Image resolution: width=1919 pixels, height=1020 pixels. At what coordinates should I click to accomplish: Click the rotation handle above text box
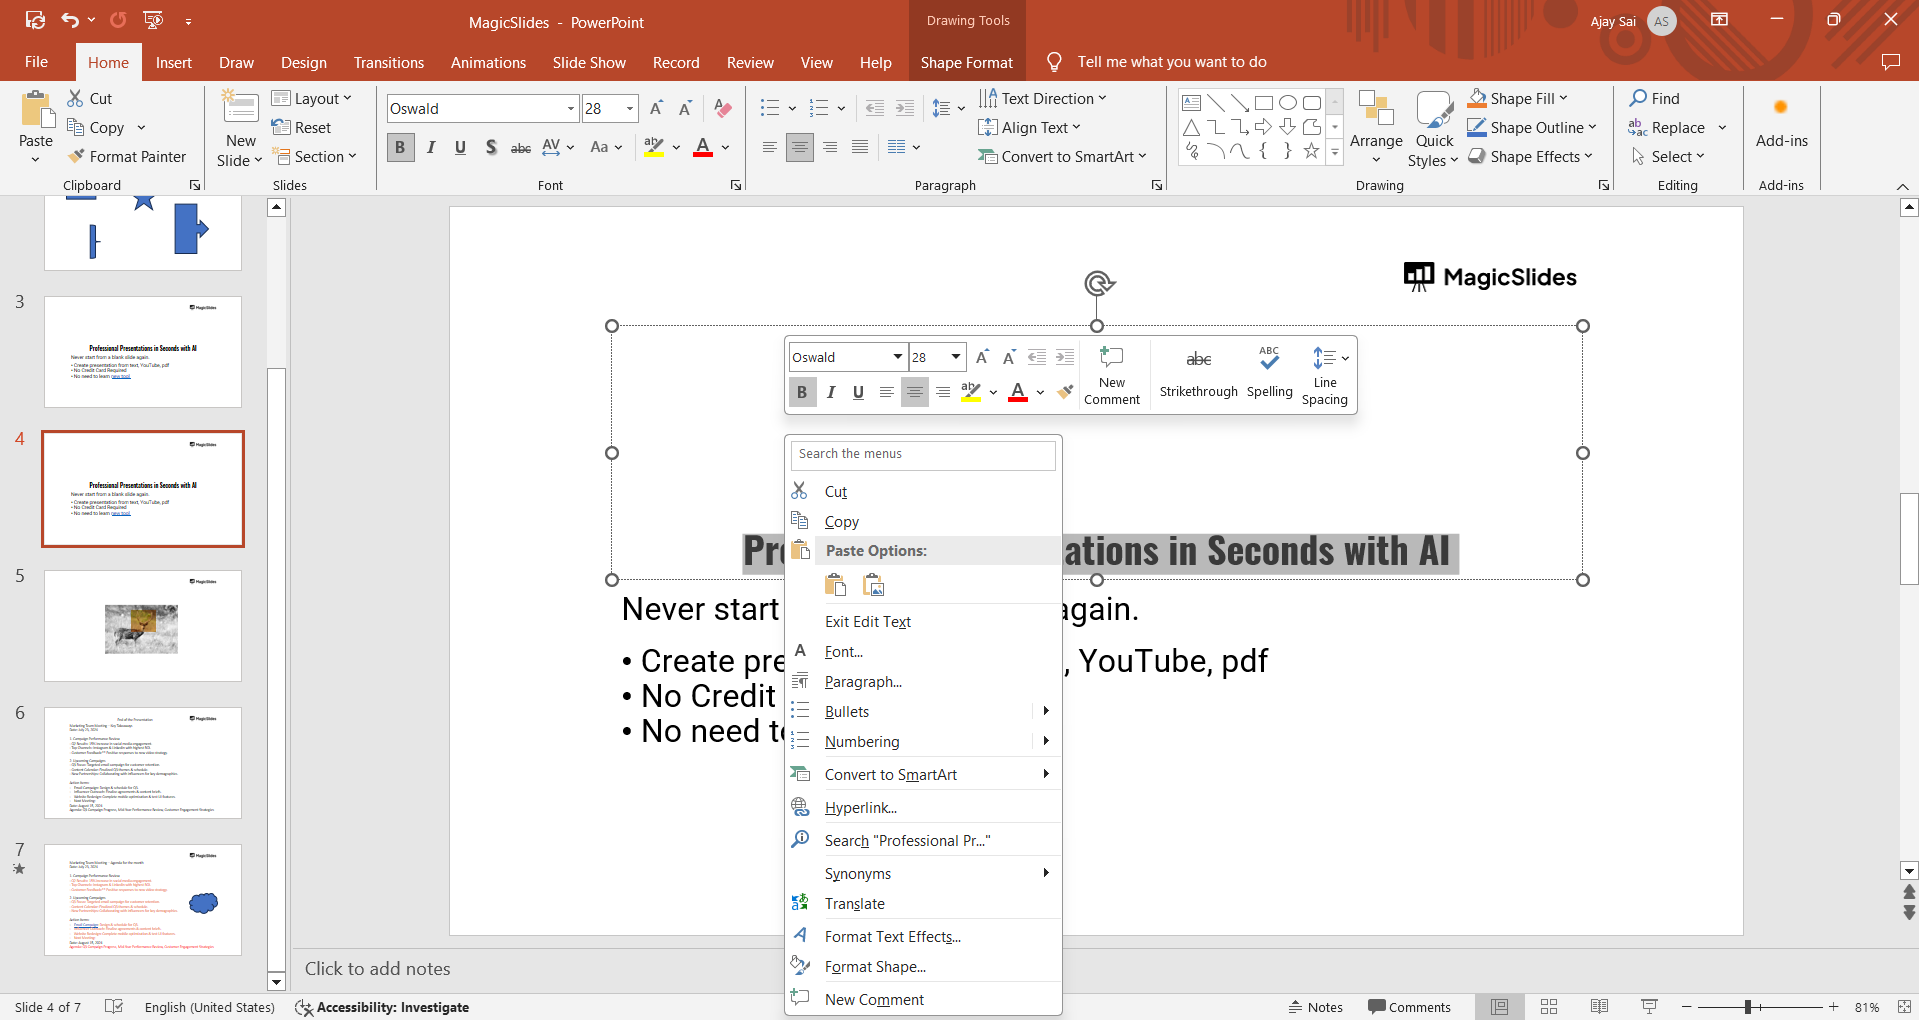(1098, 284)
